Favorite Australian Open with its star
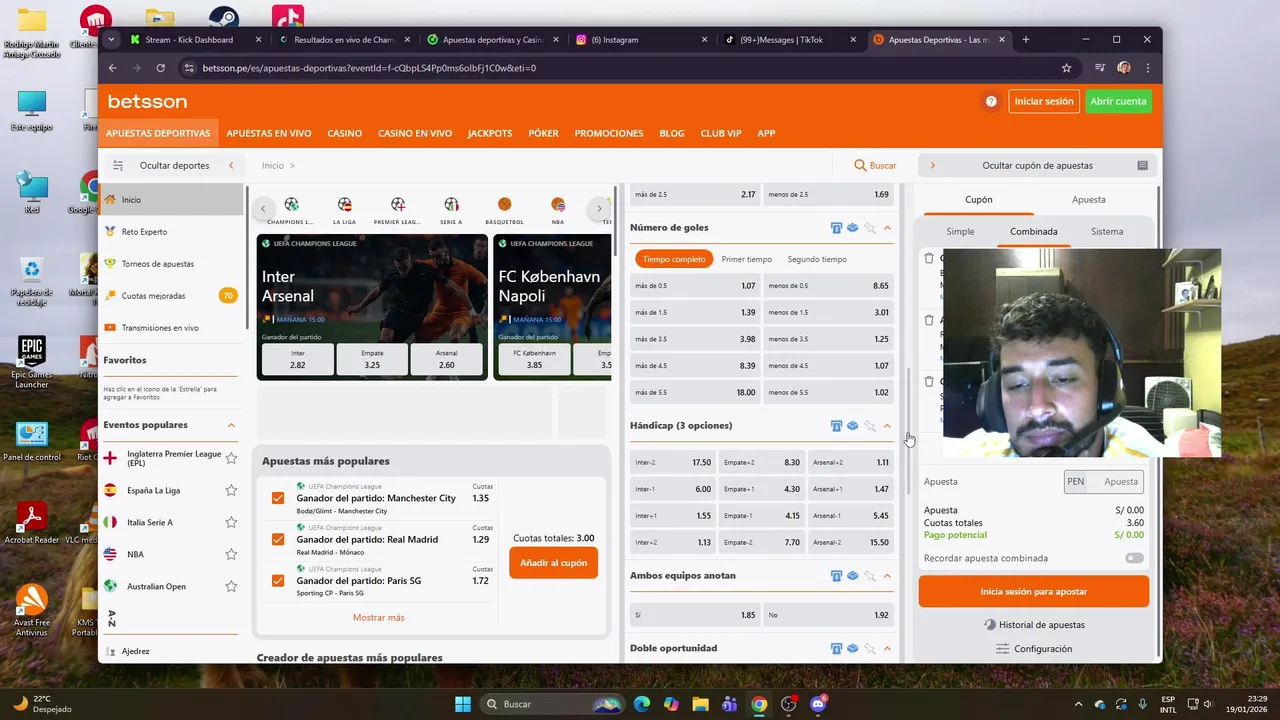 (231, 586)
